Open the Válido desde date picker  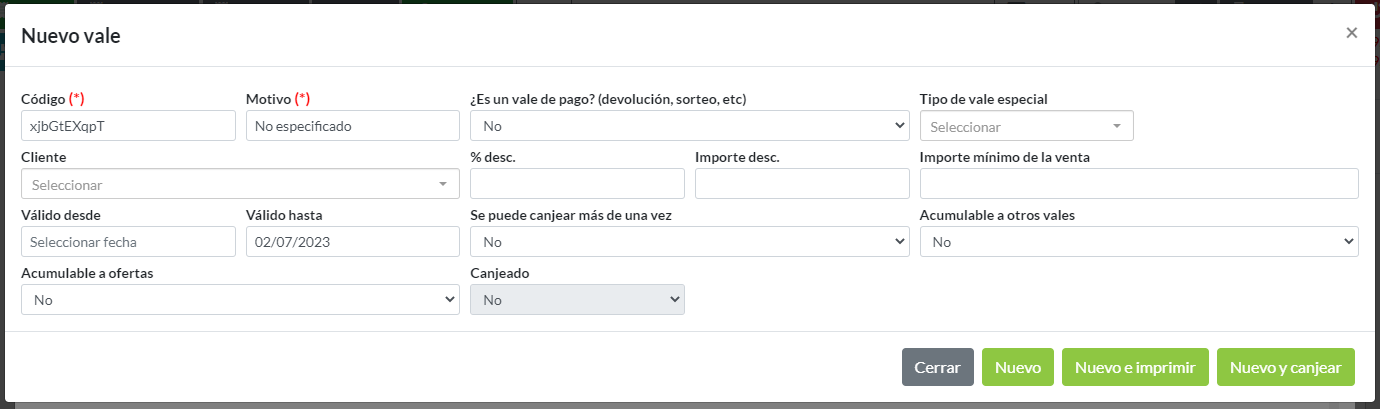click(x=128, y=242)
